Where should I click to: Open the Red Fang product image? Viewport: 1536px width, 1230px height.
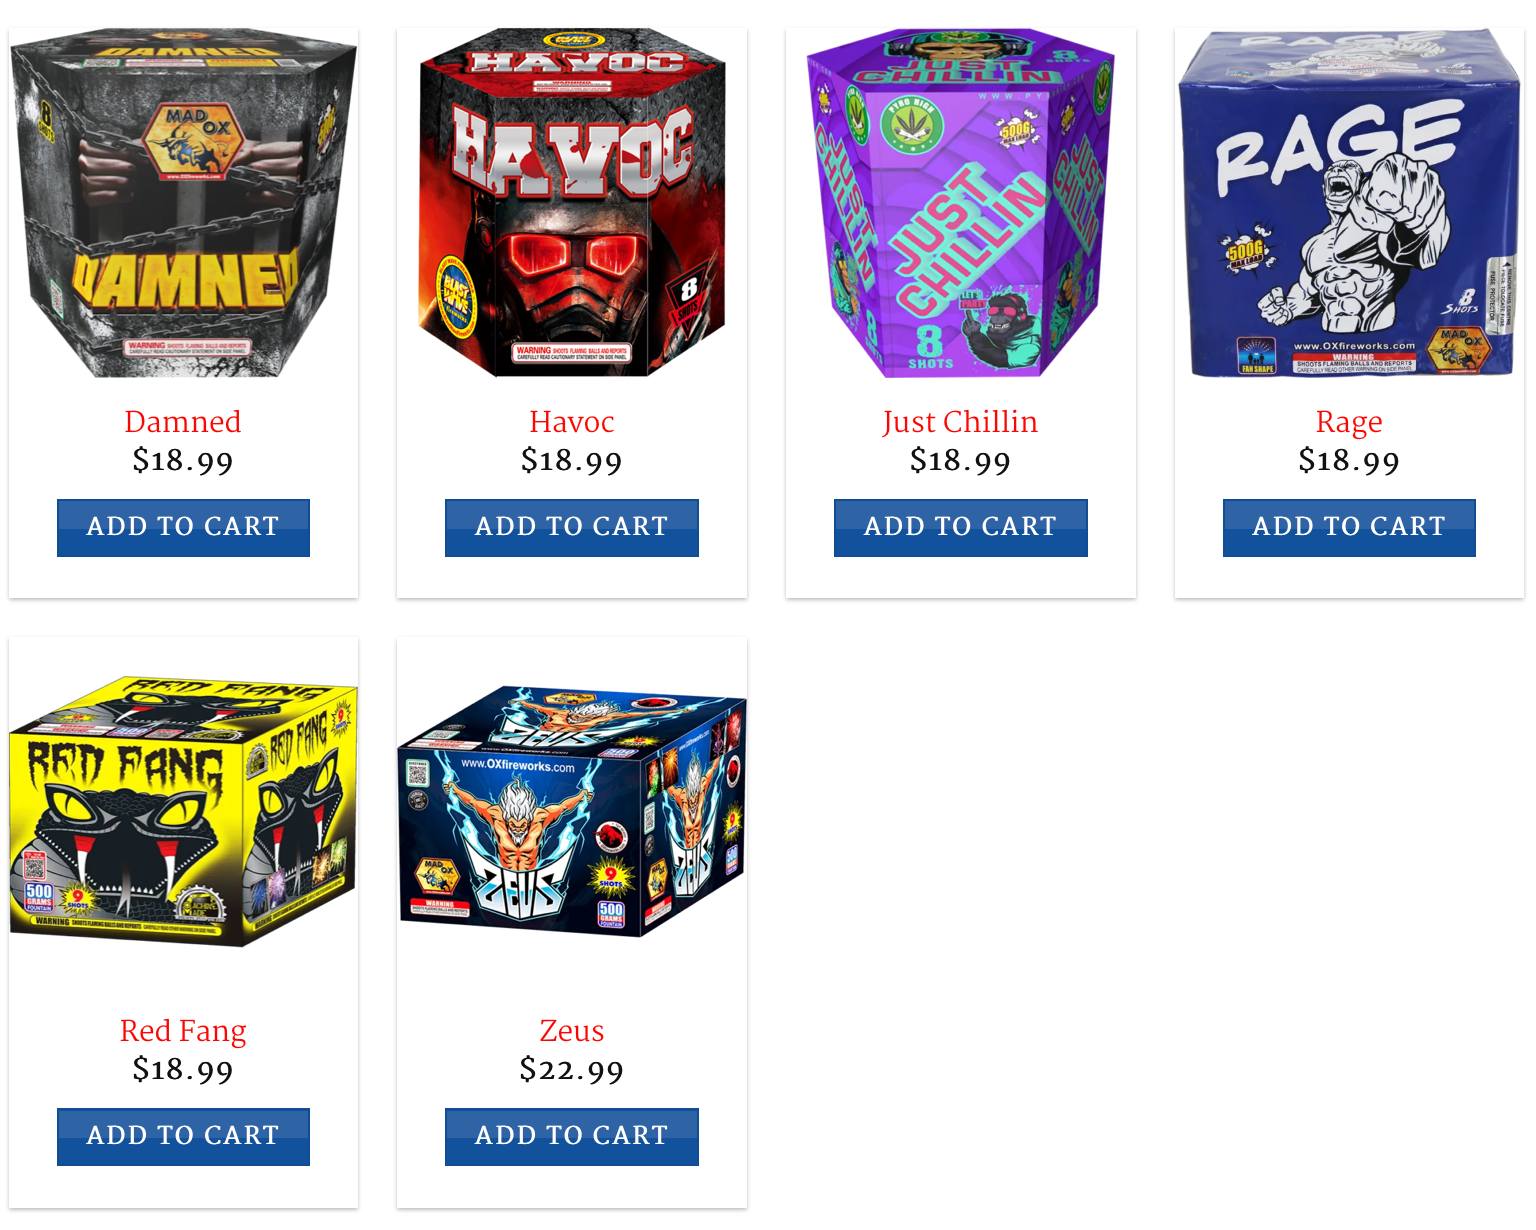click(x=183, y=812)
